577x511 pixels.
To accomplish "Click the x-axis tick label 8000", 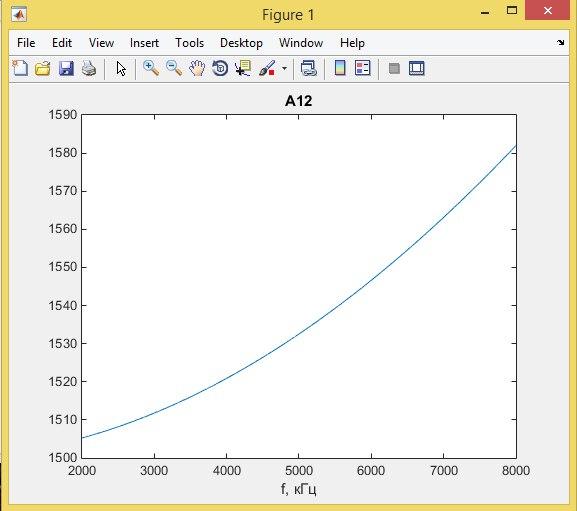I will point(516,471).
